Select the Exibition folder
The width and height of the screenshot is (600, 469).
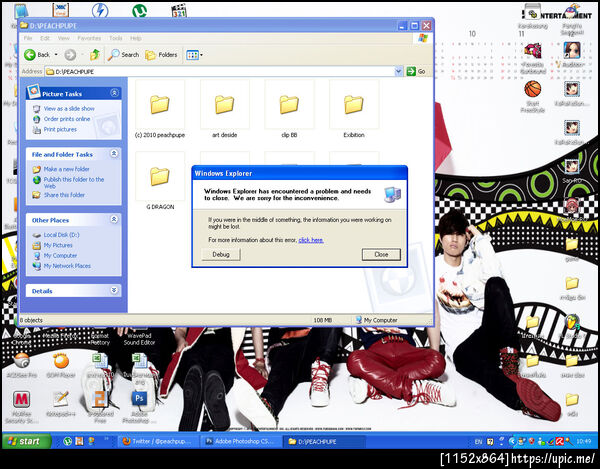coord(354,110)
